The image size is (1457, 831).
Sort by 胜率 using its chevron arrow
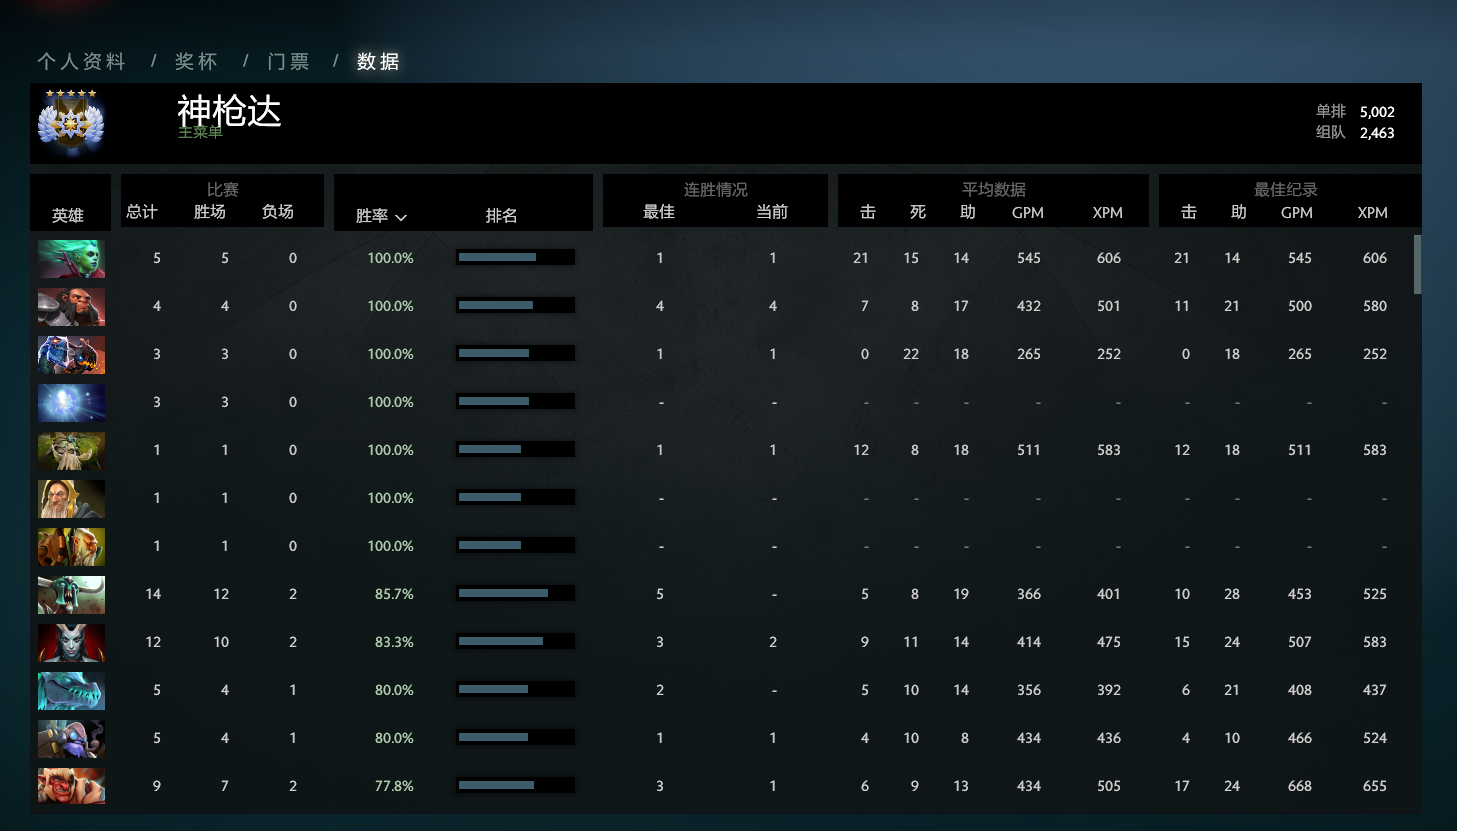(x=401, y=217)
